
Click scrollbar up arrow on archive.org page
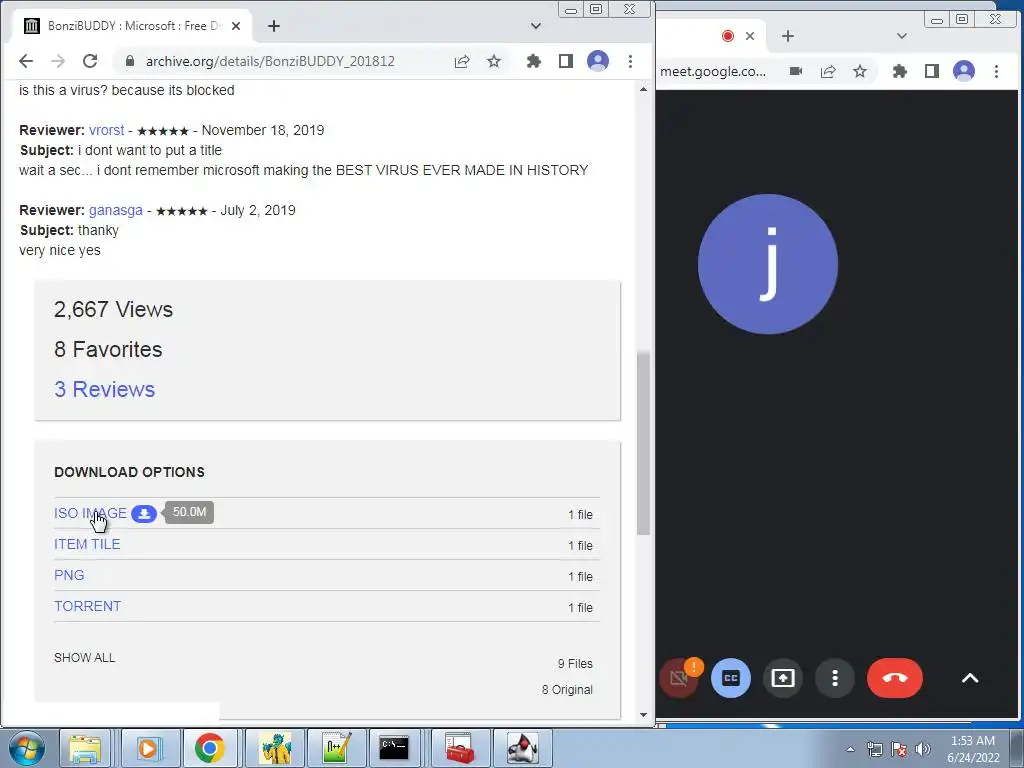(x=643, y=89)
